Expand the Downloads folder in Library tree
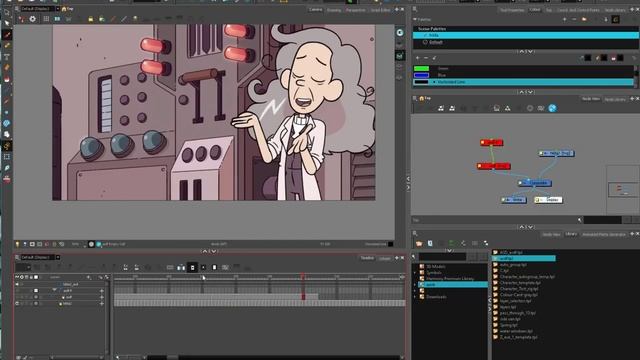Screen dimensions: 640x360 (415, 297)
